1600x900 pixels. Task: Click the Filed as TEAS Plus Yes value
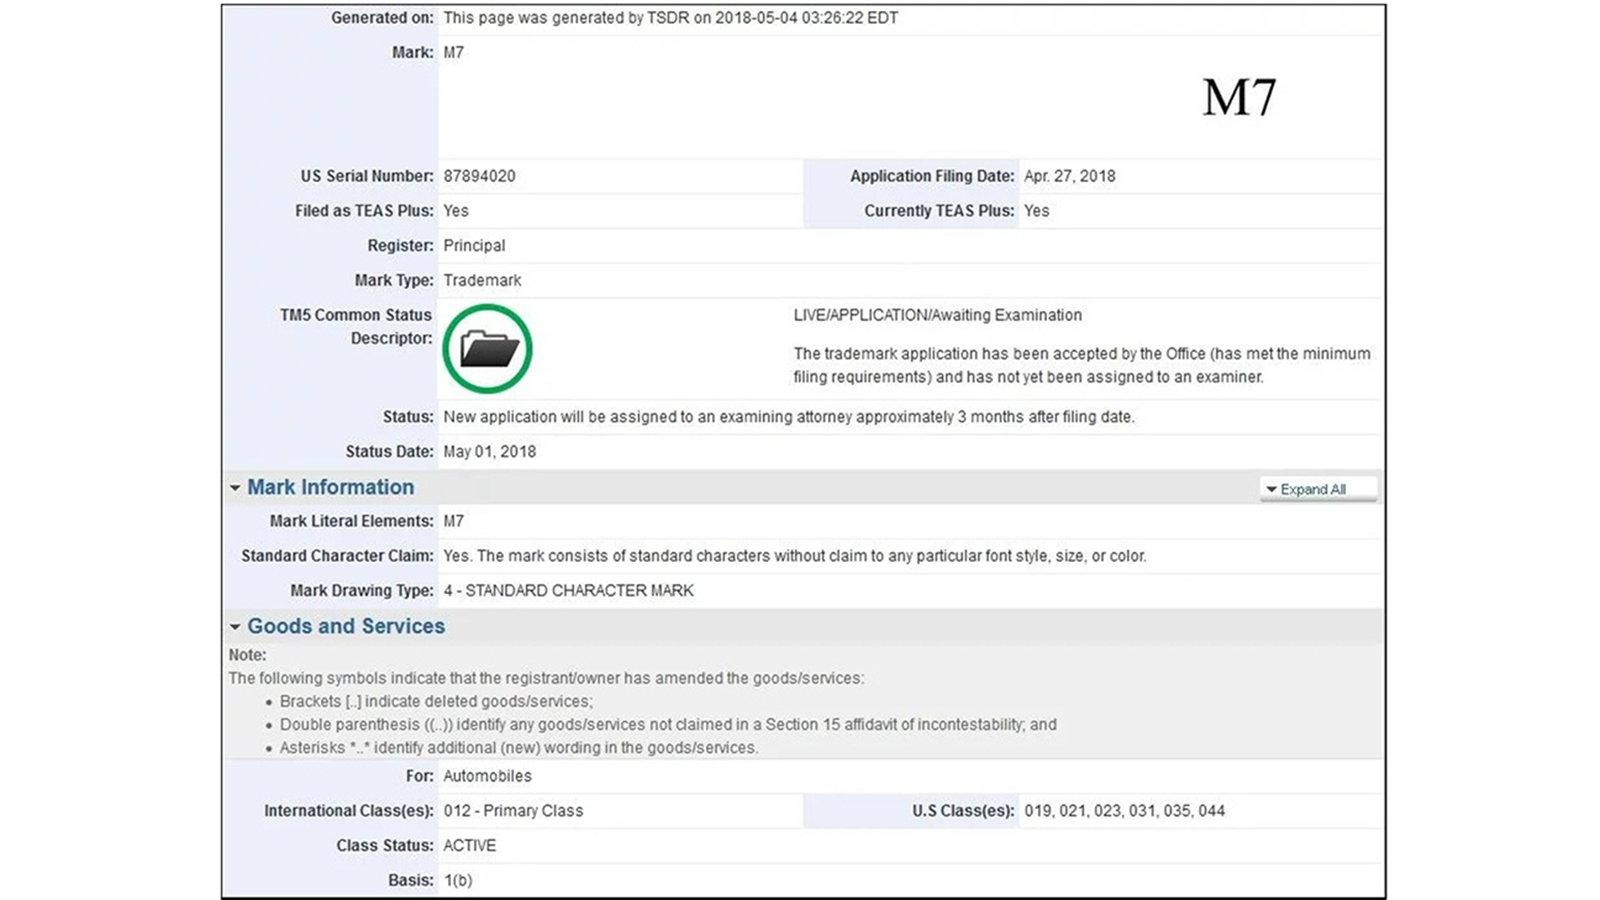(x=455, y=211)
